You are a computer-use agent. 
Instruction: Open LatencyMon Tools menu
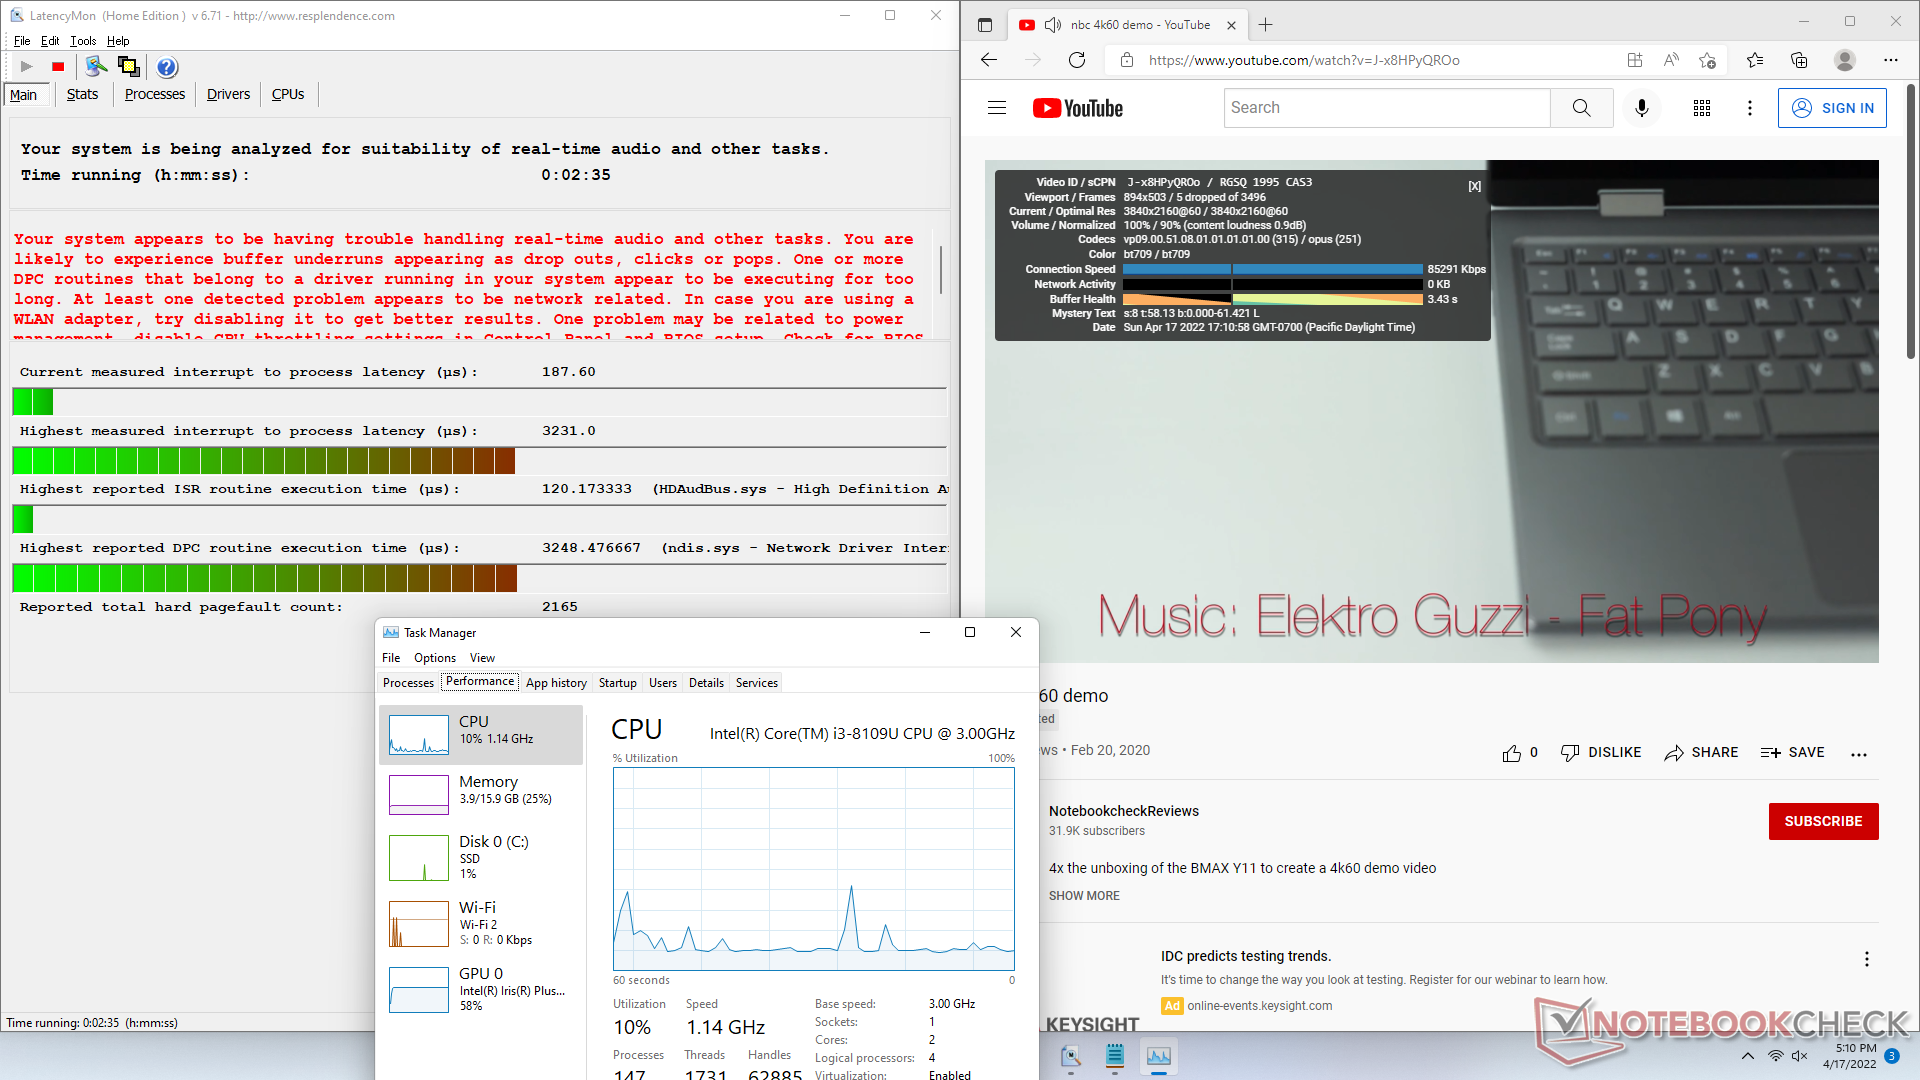pyautogui.click(x=83, y=41)
